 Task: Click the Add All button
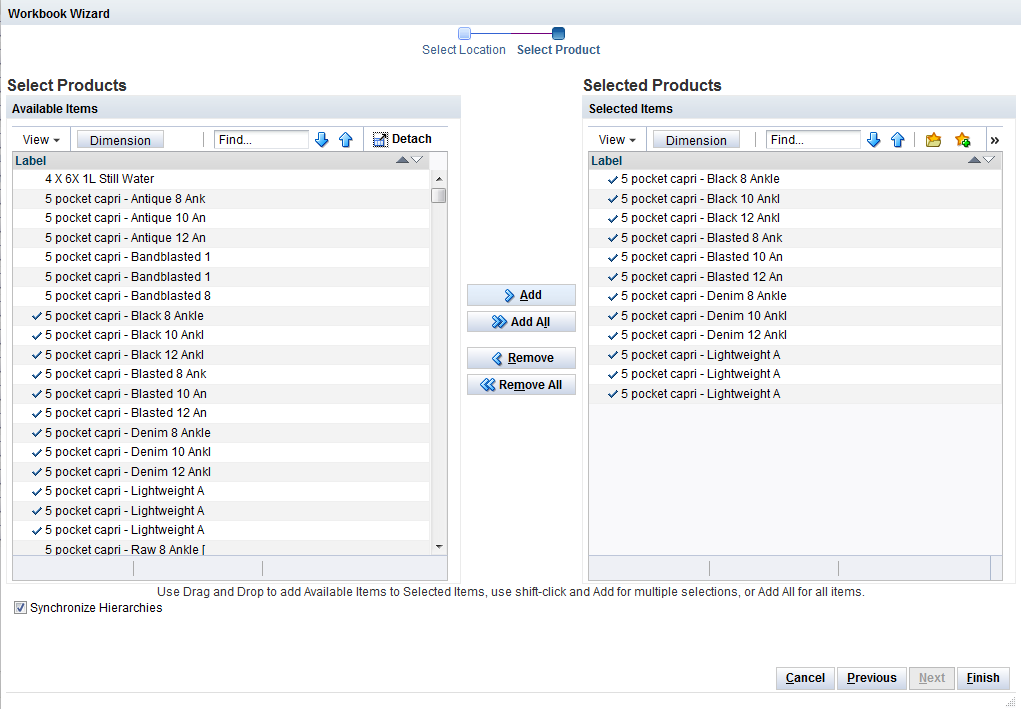521,322
